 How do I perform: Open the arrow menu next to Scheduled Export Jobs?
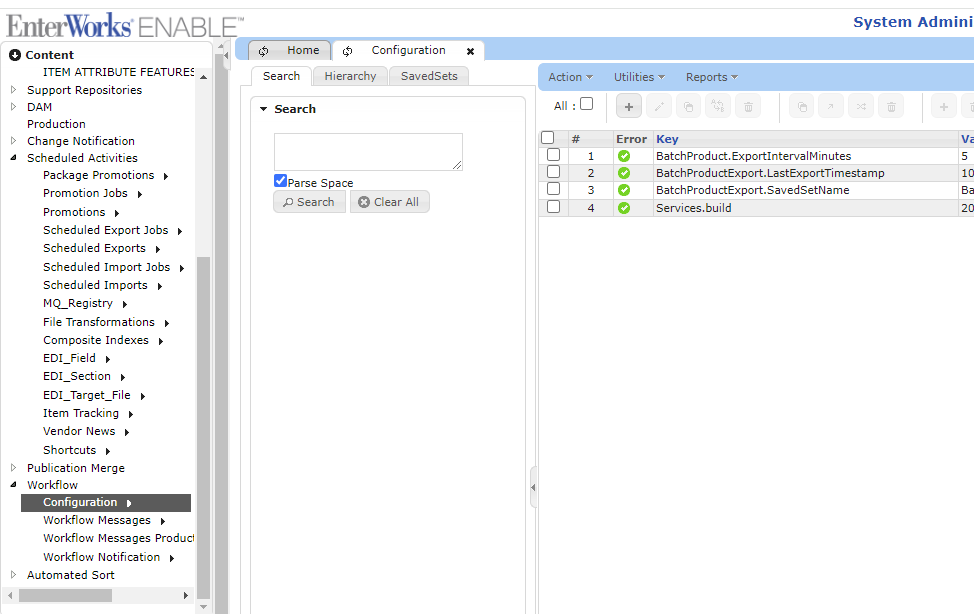(180, 231)
